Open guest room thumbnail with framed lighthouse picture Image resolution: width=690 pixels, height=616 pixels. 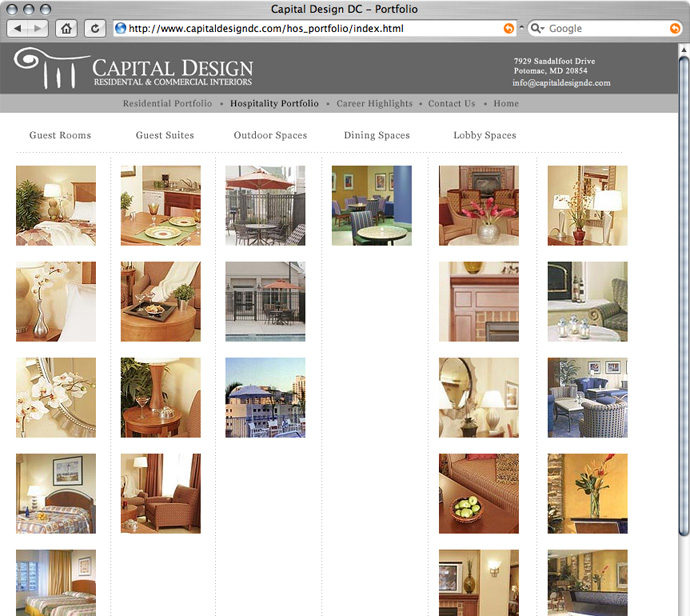pyautogui.click(x=56, y=493)
